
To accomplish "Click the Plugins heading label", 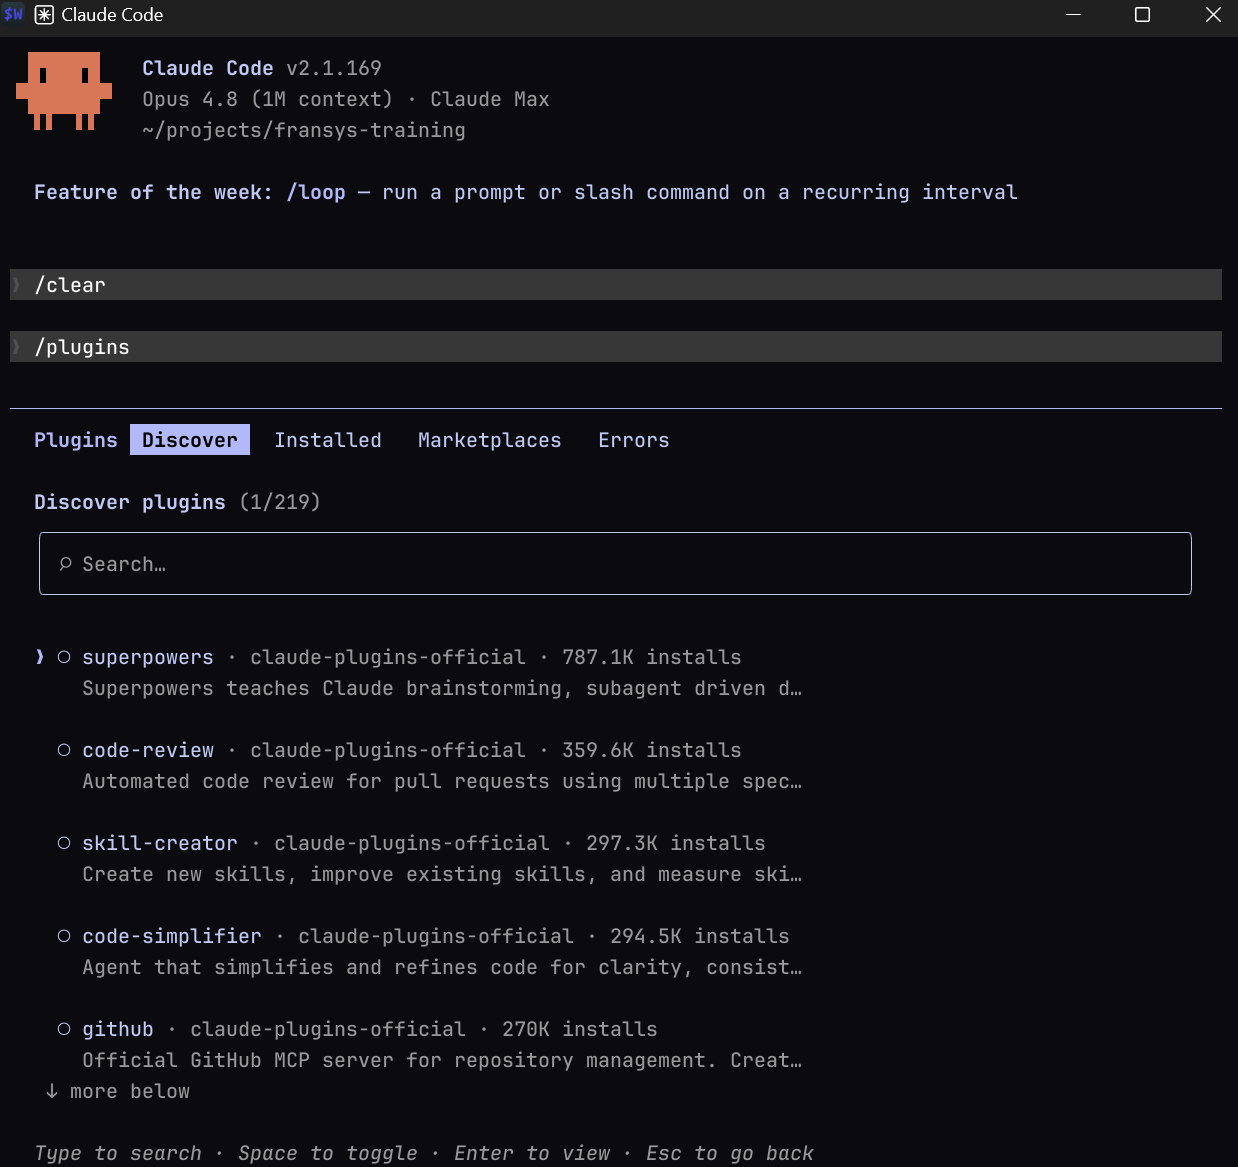I will [x=76, y=440].
